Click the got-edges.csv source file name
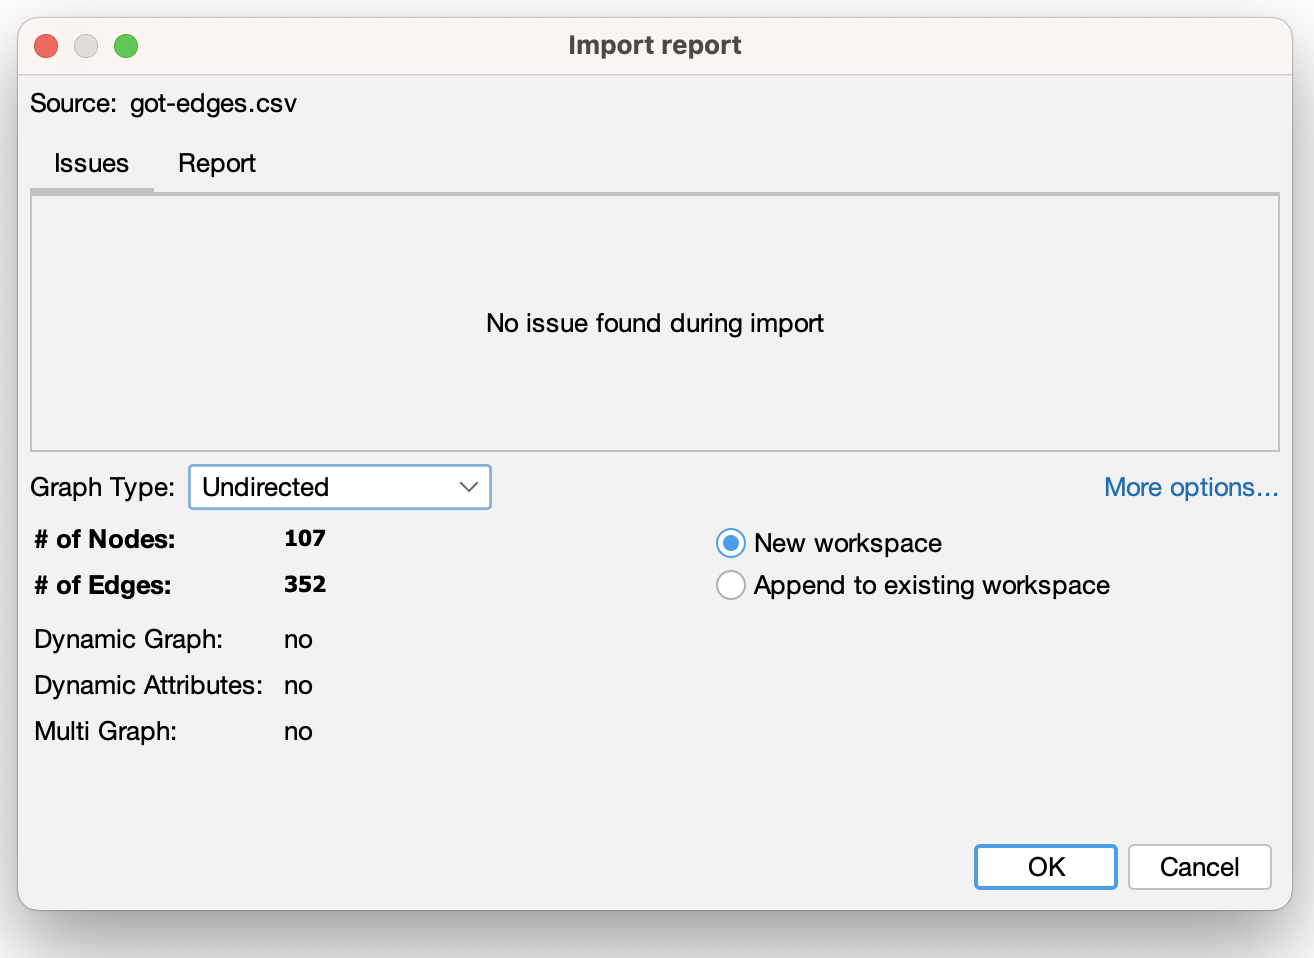1314x958 pixels. 213,104
